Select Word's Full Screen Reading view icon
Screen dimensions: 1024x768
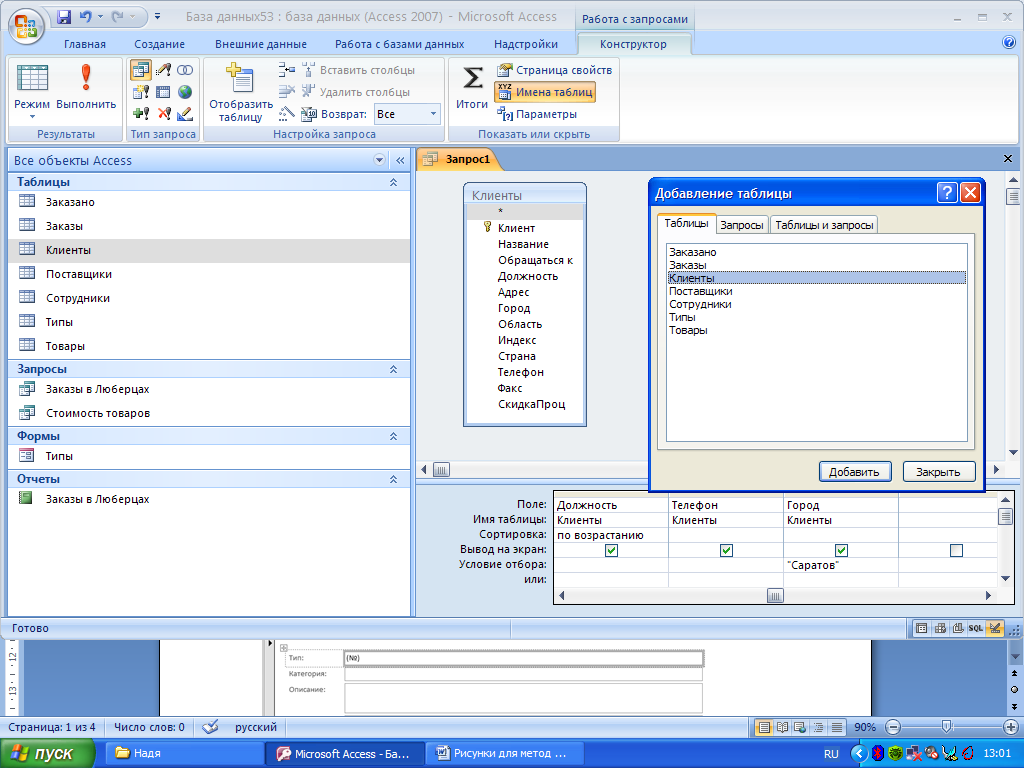(782, 727)
